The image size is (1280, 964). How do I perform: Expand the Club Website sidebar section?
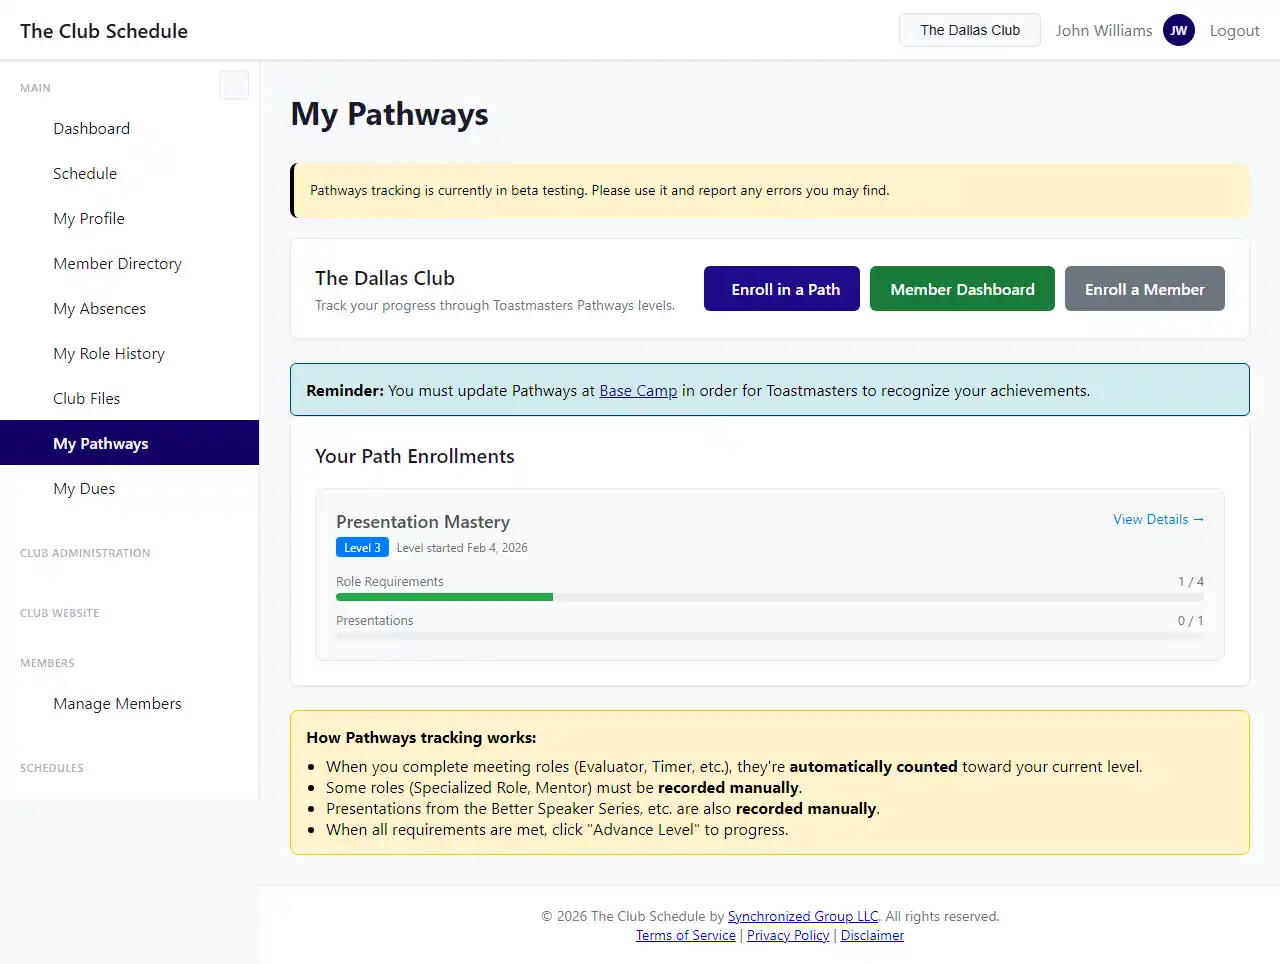(x=60, y=613)
